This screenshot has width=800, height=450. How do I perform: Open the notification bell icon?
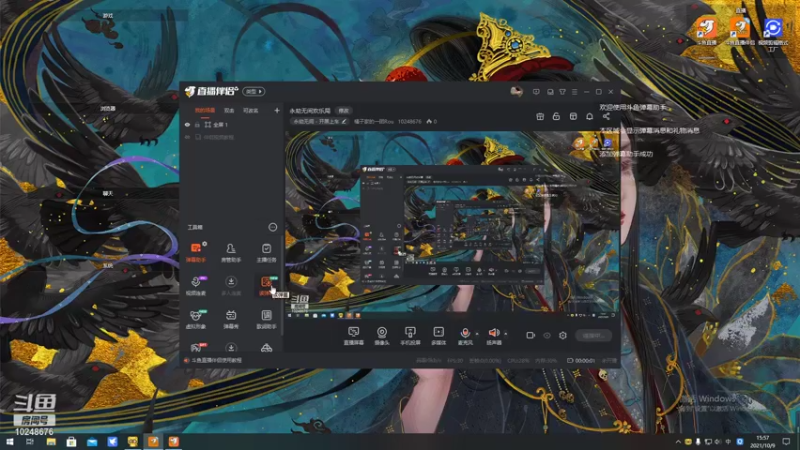coord(589,117)
